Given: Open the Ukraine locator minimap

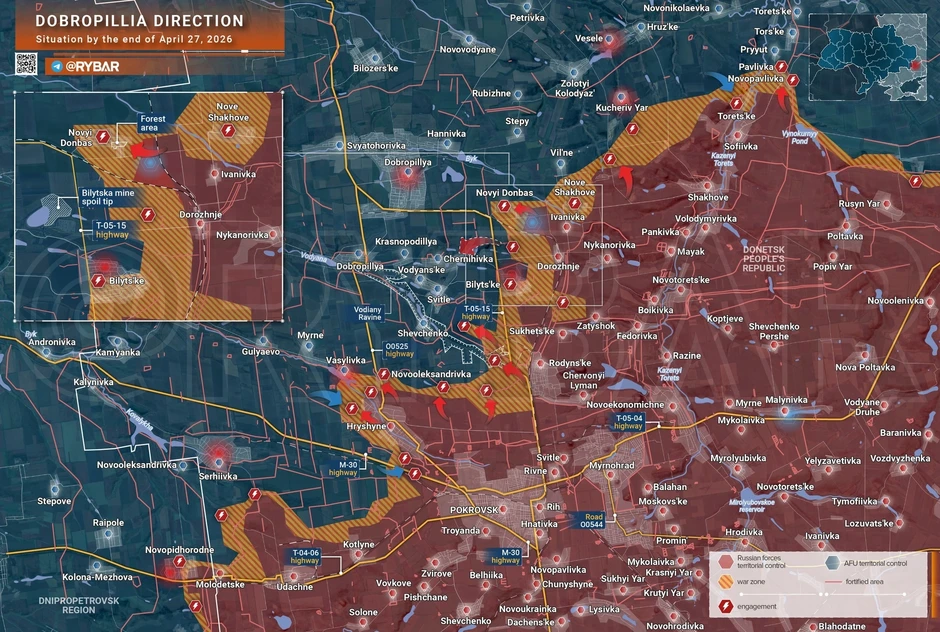Looking at the screenshot, I should coord(867,56).
